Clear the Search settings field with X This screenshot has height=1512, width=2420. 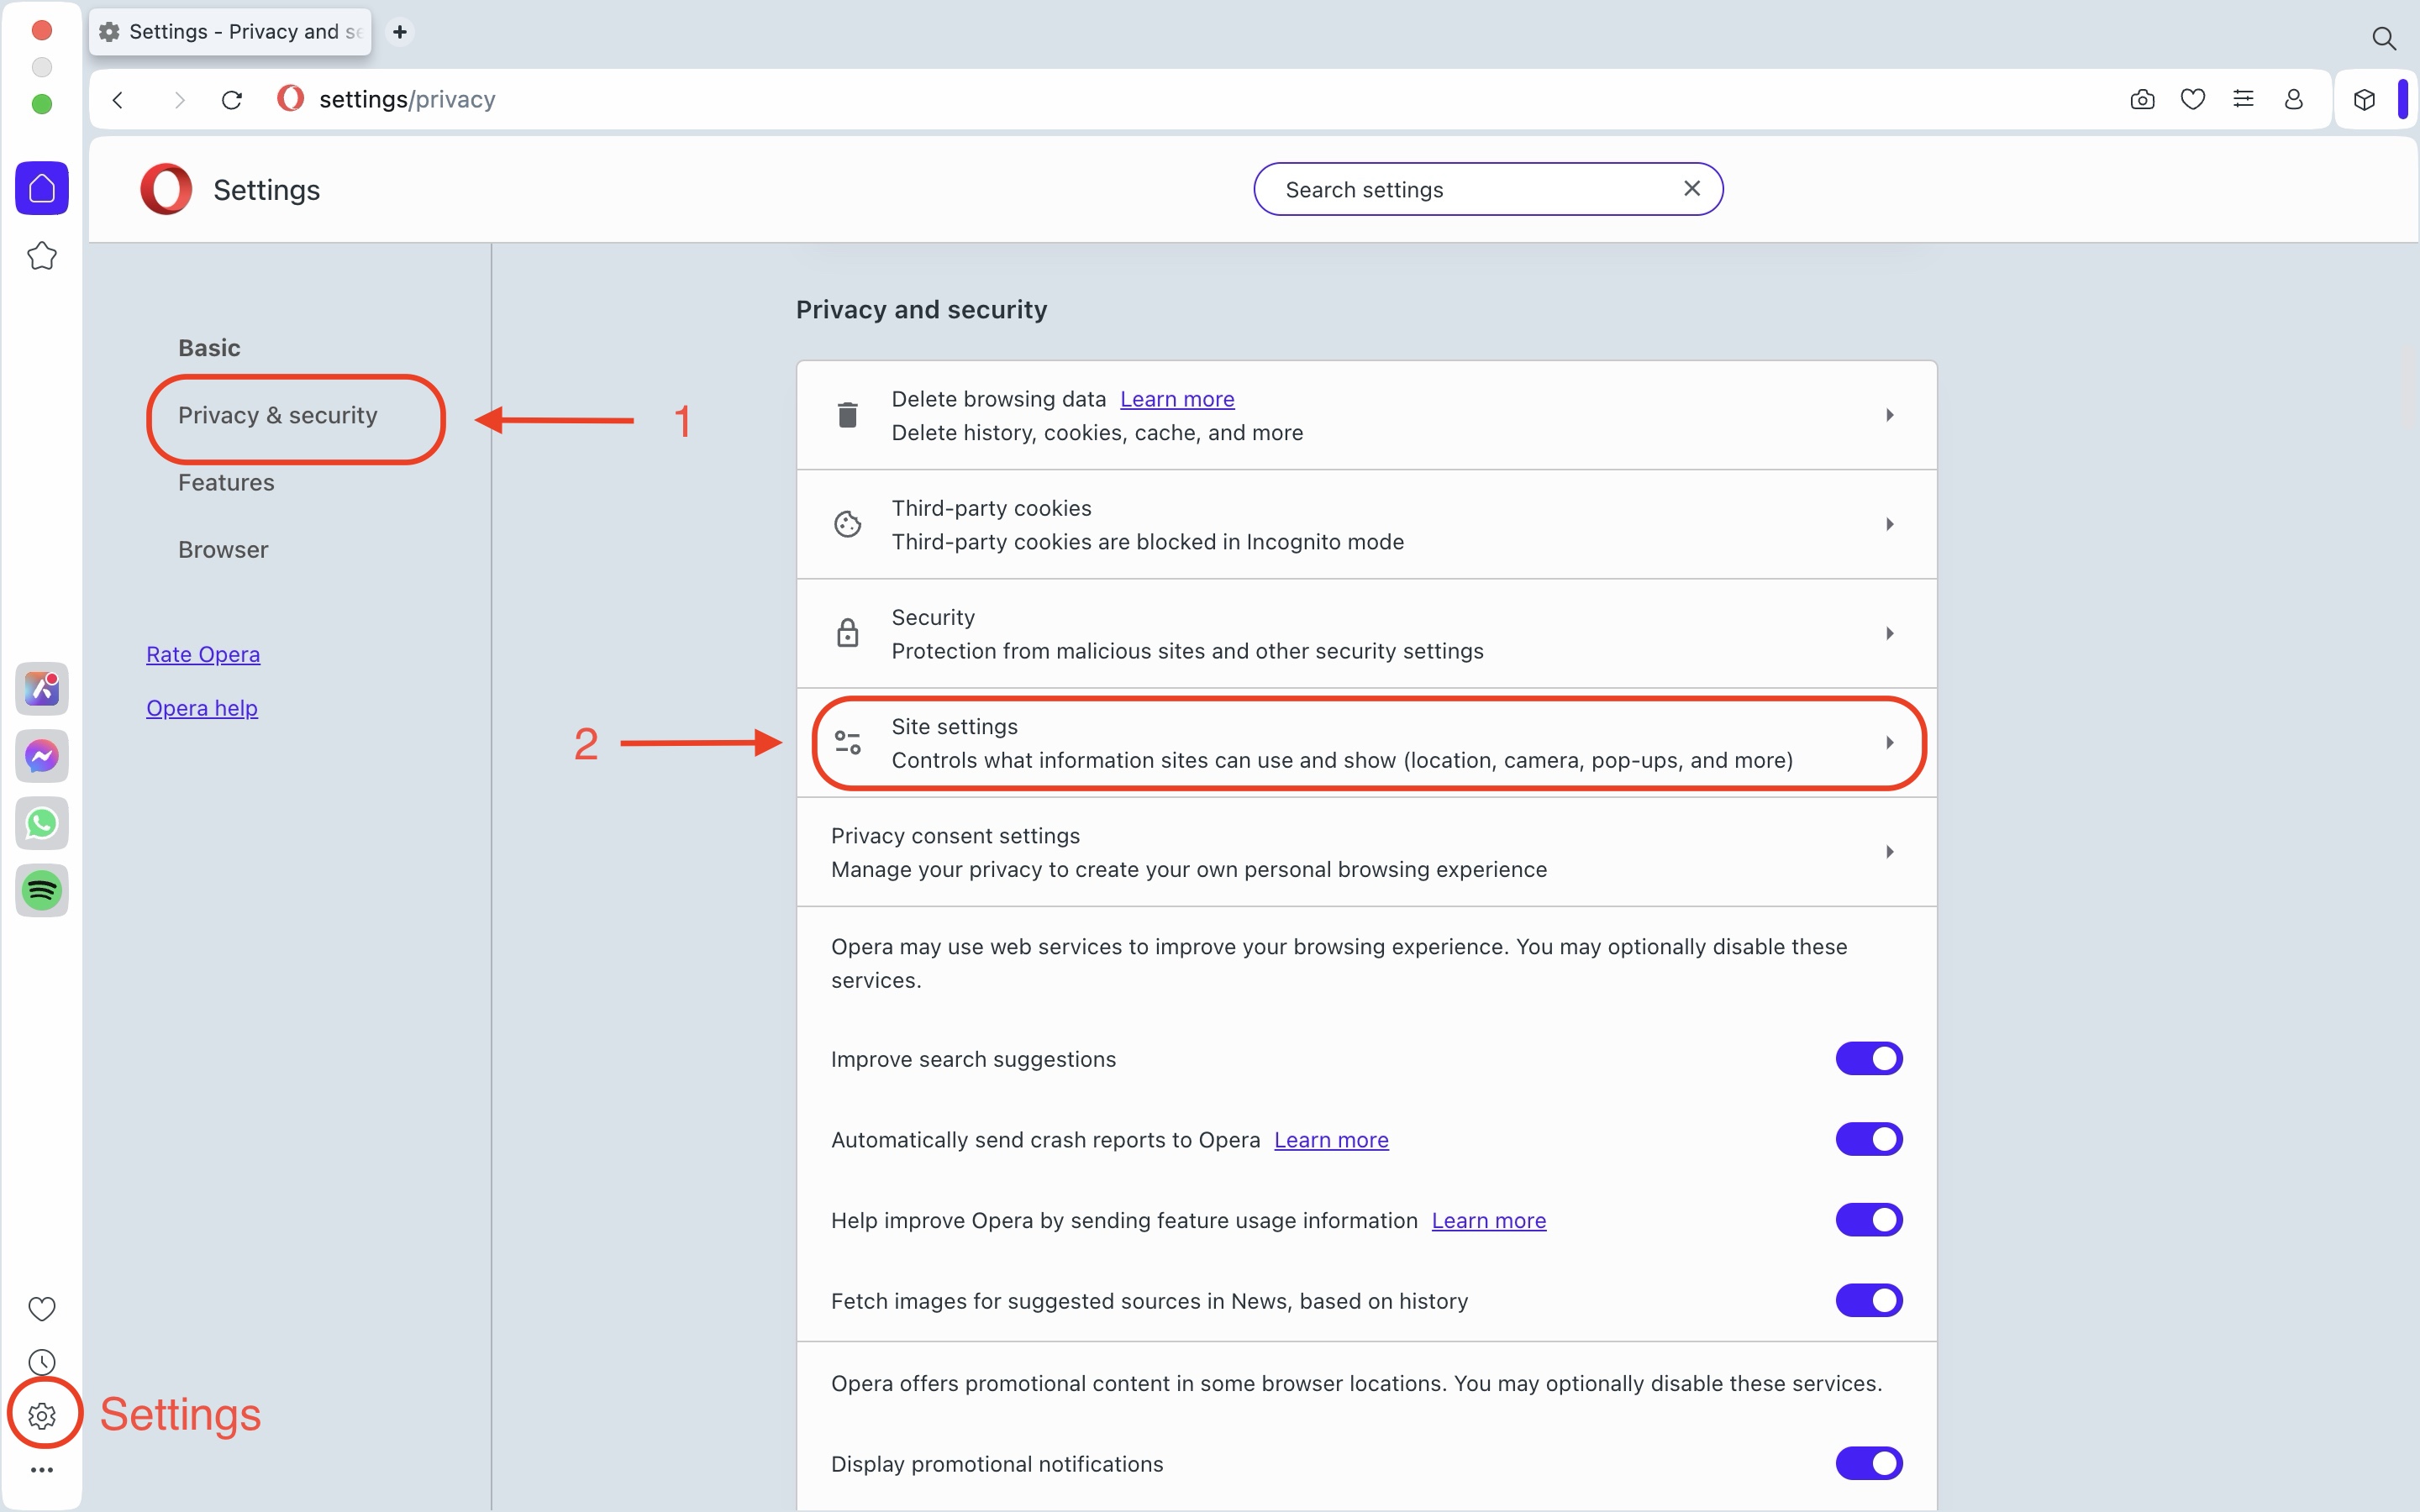pos(1692,188)
